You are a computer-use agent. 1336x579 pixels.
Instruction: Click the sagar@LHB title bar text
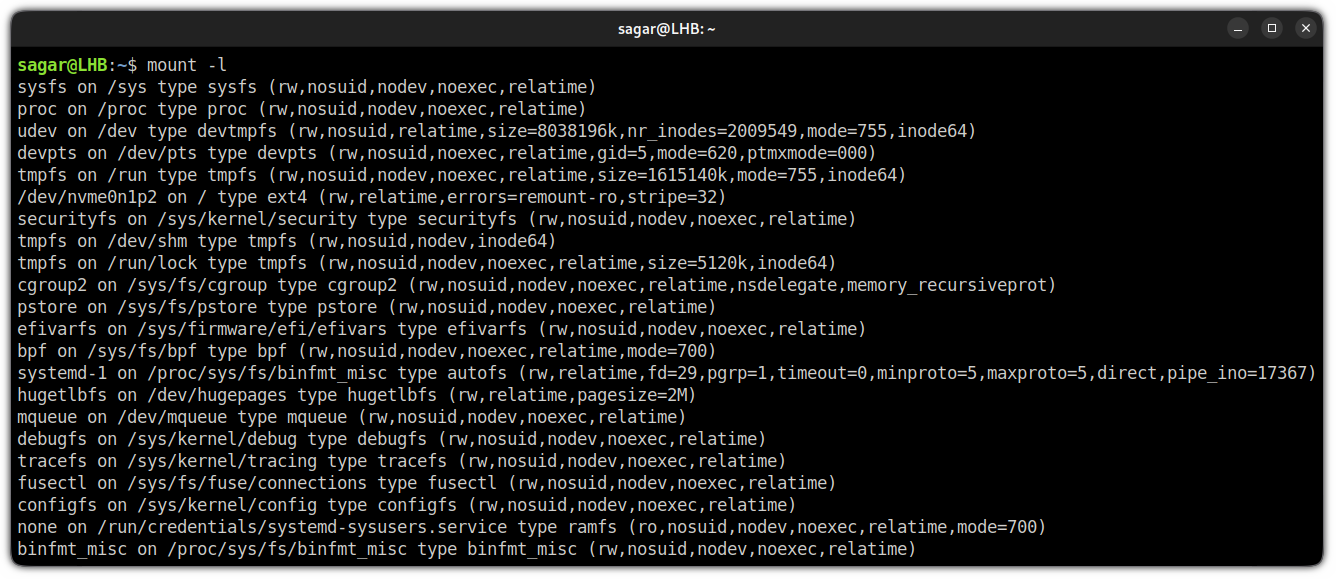(667, 29)
